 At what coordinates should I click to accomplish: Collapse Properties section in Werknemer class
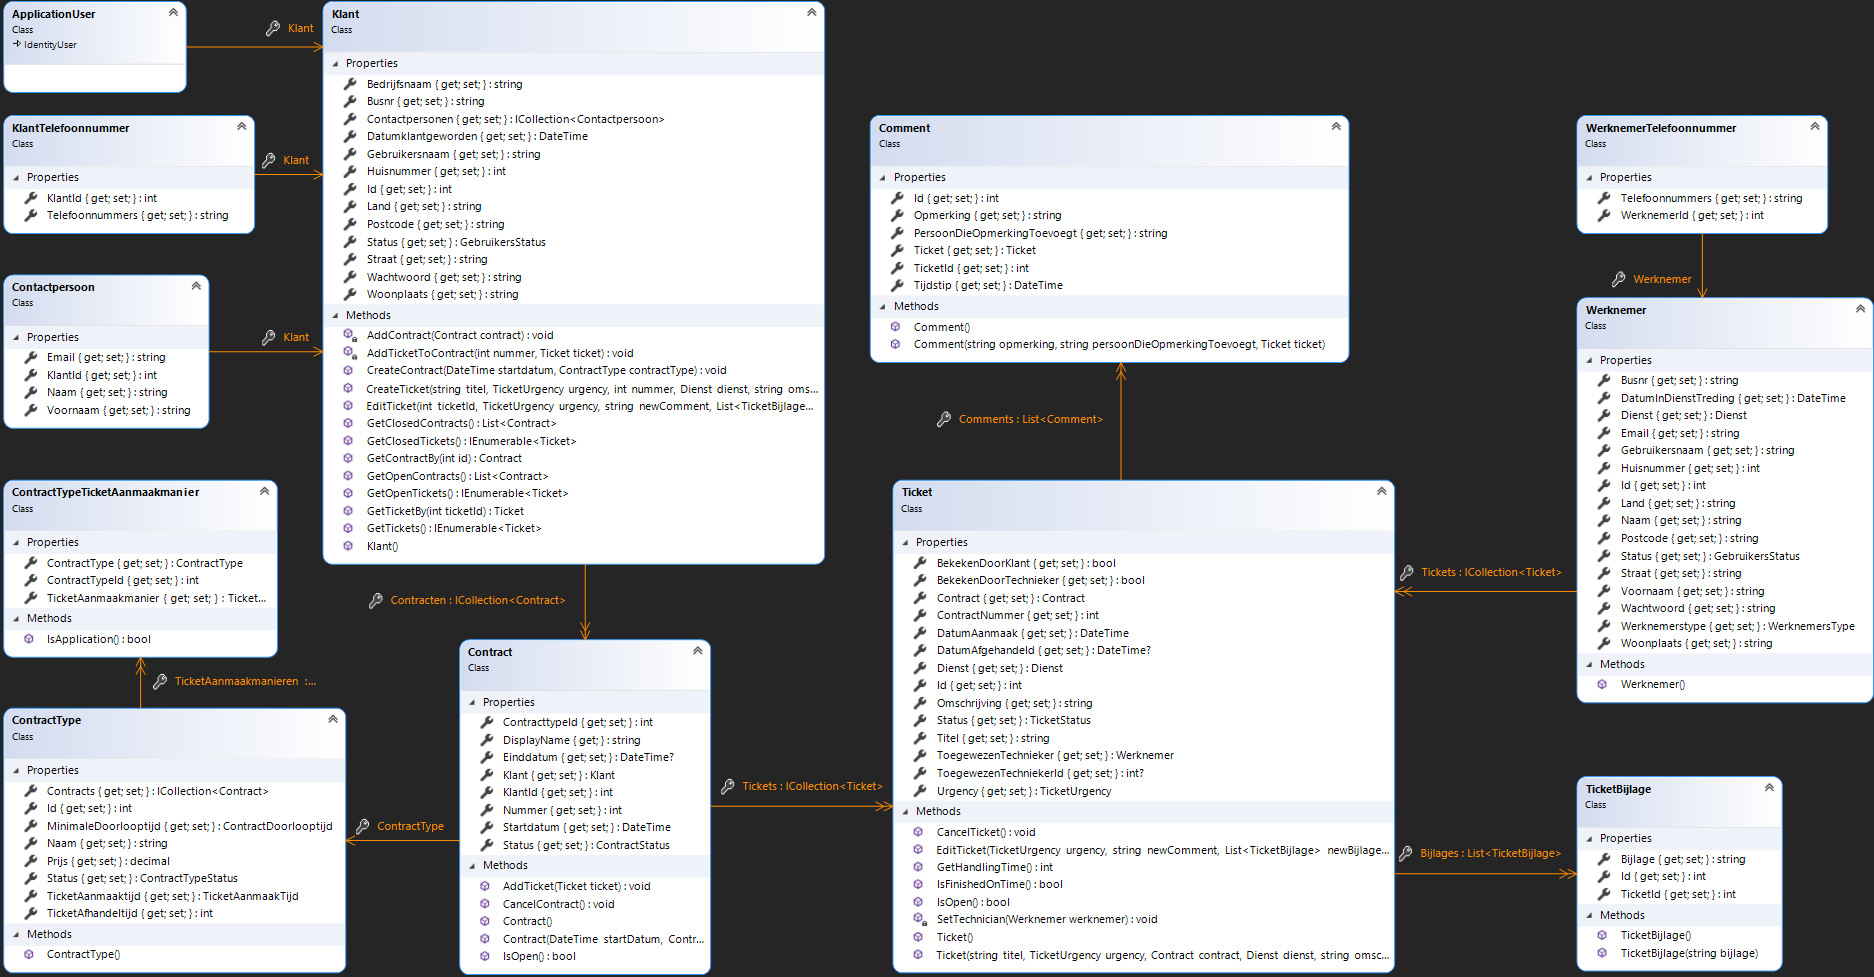(1589, 360)
